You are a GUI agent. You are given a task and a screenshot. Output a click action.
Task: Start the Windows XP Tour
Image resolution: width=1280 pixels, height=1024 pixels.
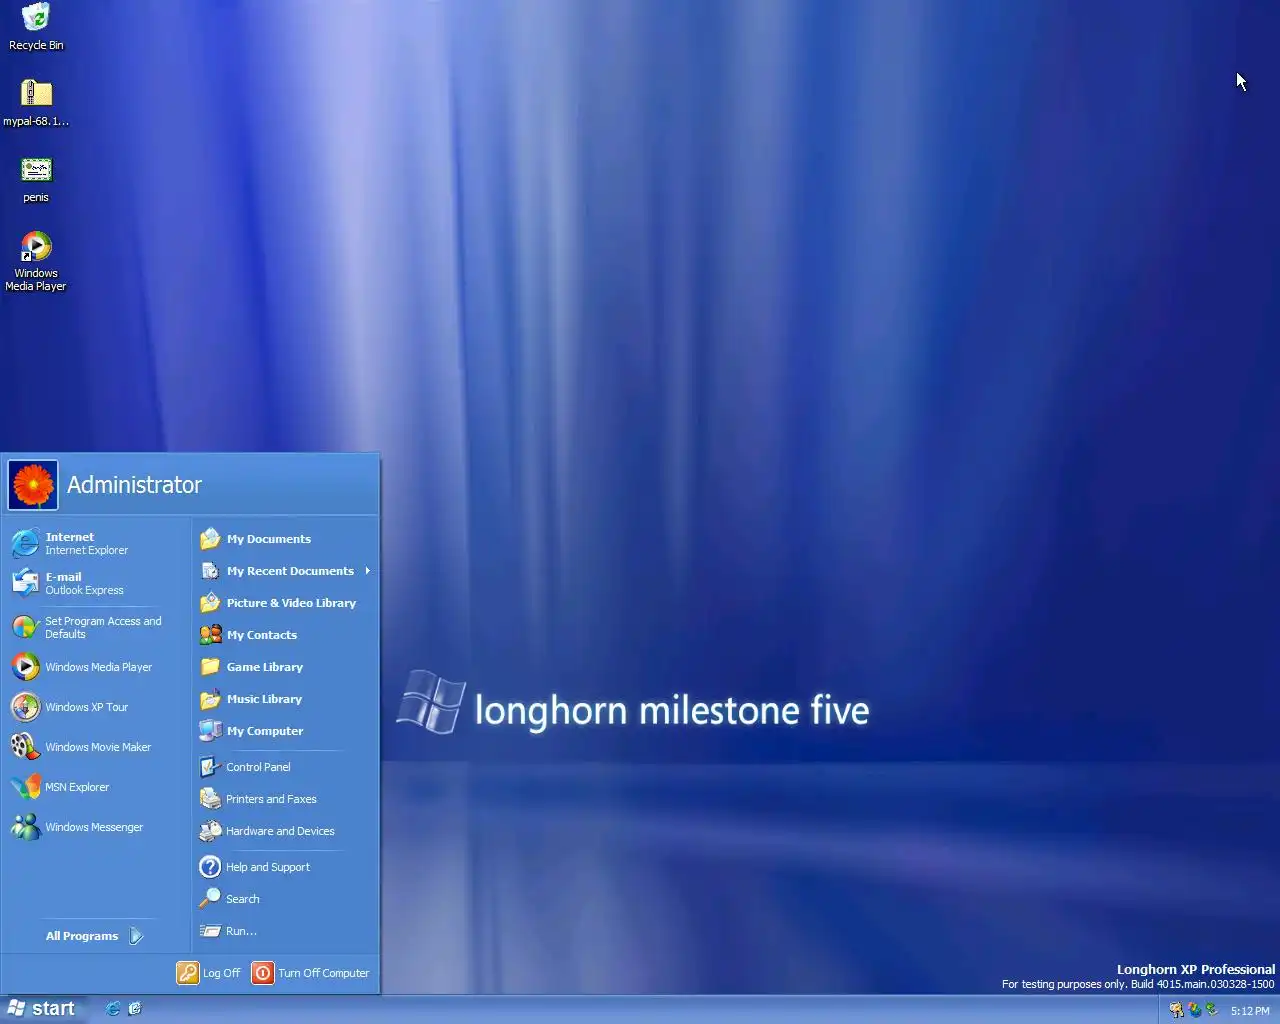point(96,707)
